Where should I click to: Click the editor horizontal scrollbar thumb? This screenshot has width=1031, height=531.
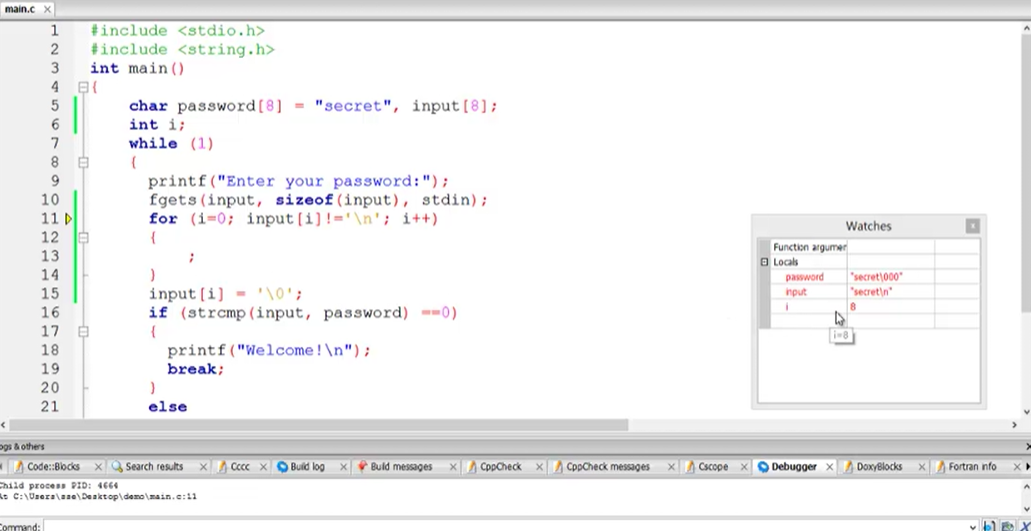point(318,425)
